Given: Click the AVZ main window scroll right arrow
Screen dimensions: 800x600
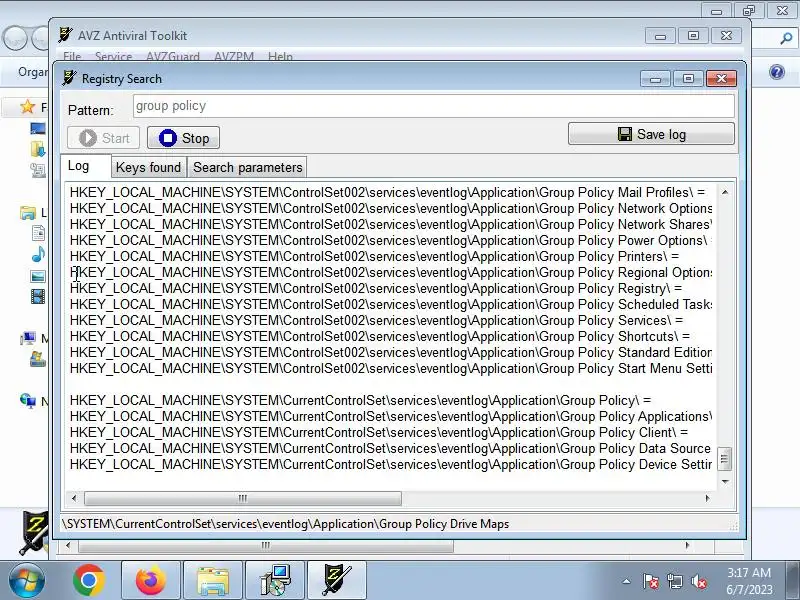Looking at the screenshot, I should tap(687, 545).
